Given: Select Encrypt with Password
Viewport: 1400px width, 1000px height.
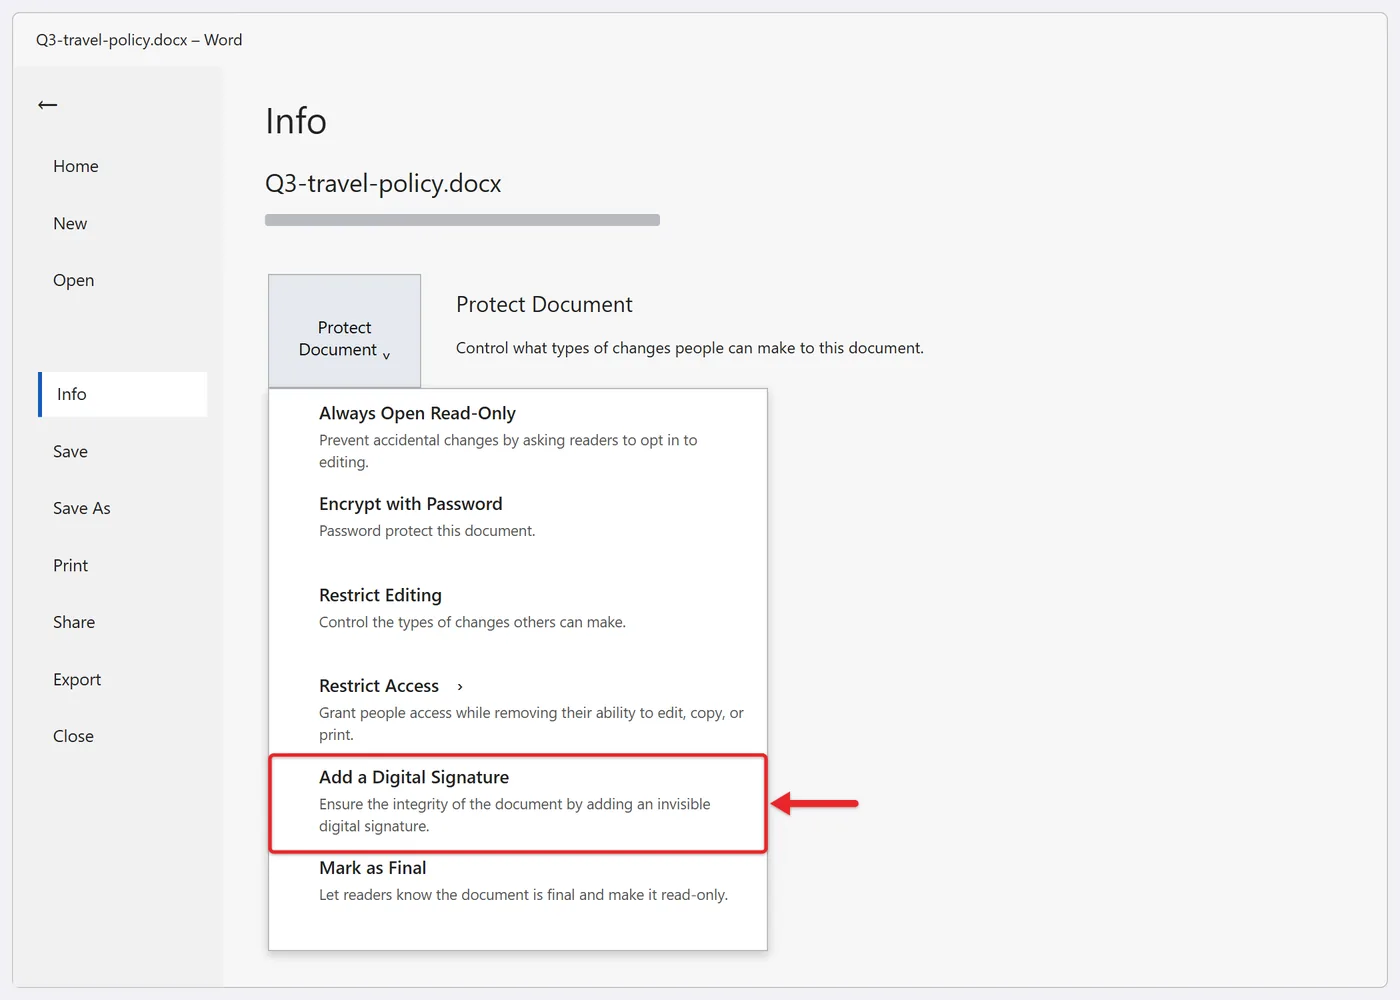Looking at the screenshot, I should 518,516.
